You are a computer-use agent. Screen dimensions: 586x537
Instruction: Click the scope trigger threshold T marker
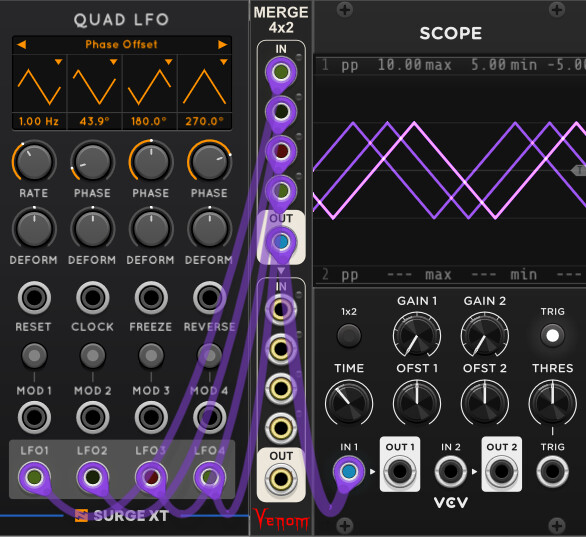coord(579,170)
